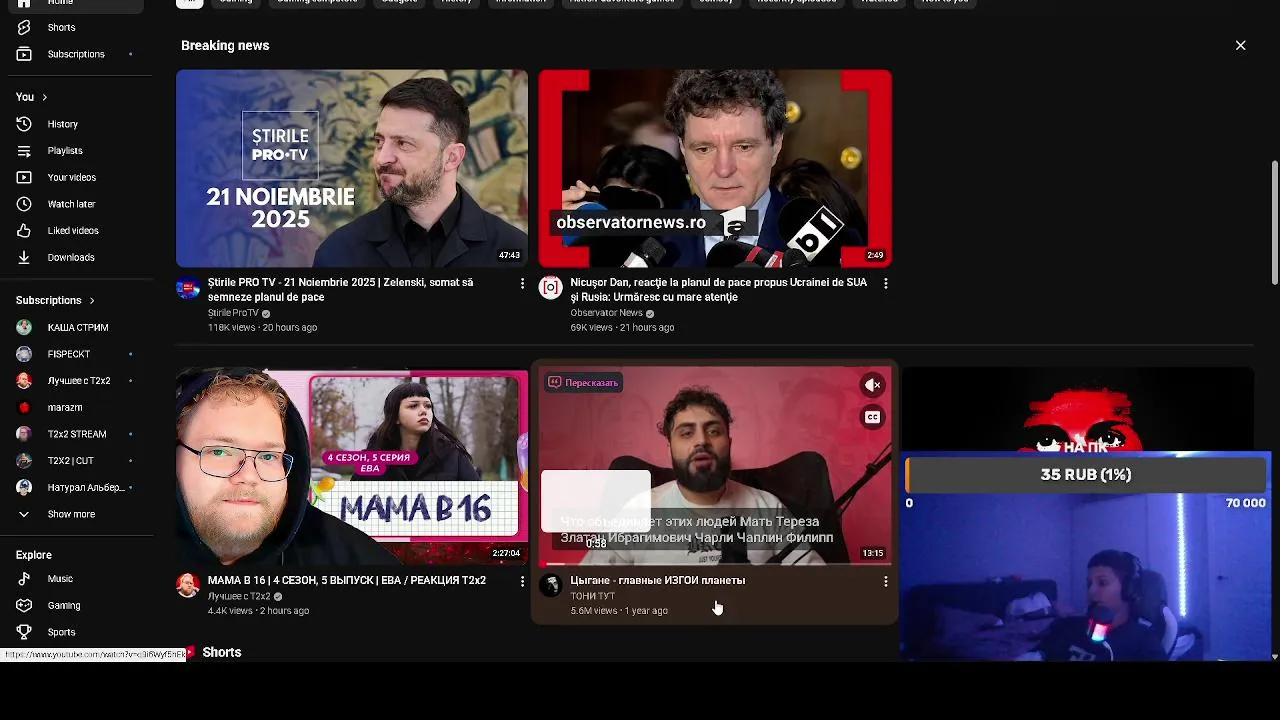The width and height of the screenshot is (1280, 720).
Task: Open Observator News channel name link
Action: (x=606, y=313)
